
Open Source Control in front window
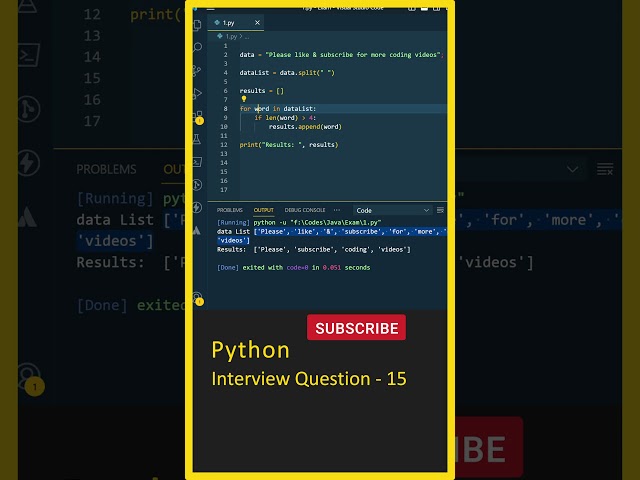(x=198, y=70)
